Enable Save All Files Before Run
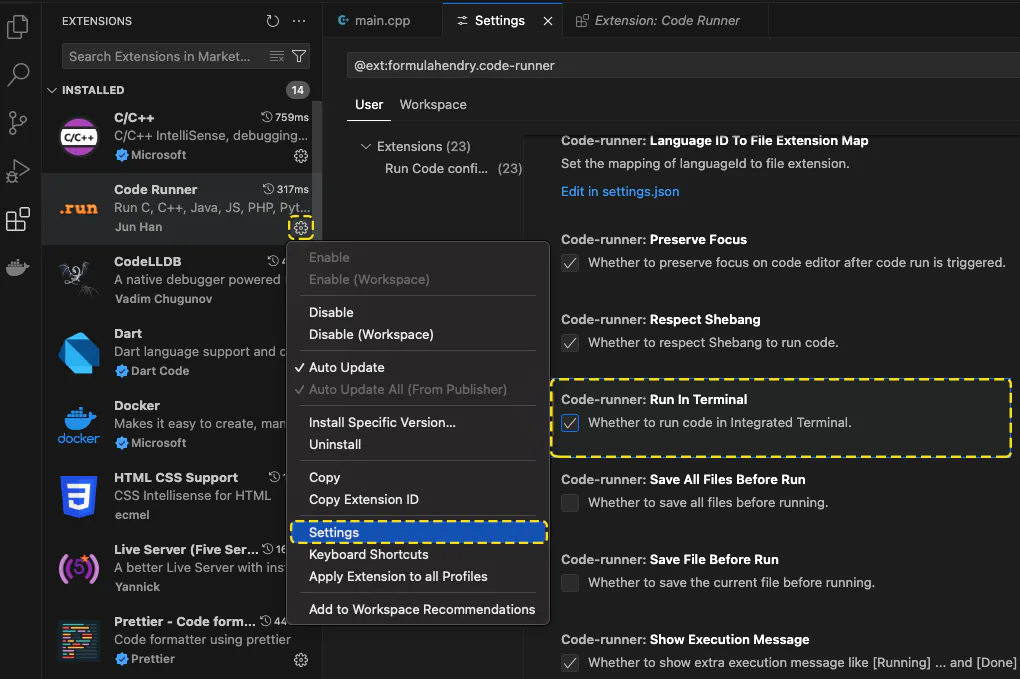This screenshot has height=679, width=1020. (570, 503)
